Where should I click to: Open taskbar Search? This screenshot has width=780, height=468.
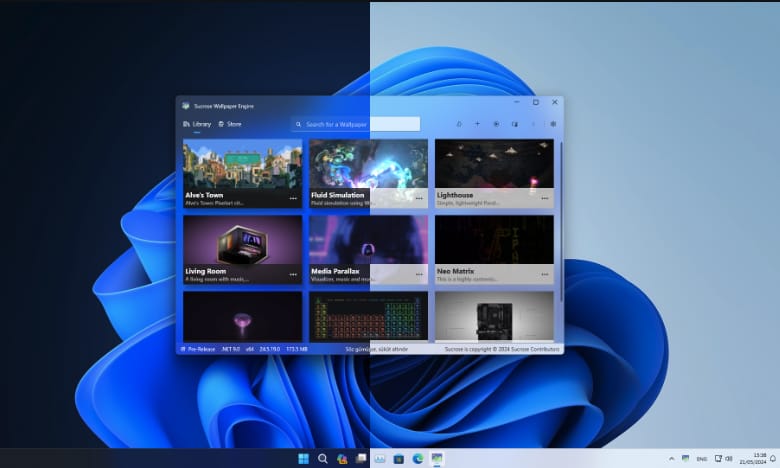(x=322, y=459)
